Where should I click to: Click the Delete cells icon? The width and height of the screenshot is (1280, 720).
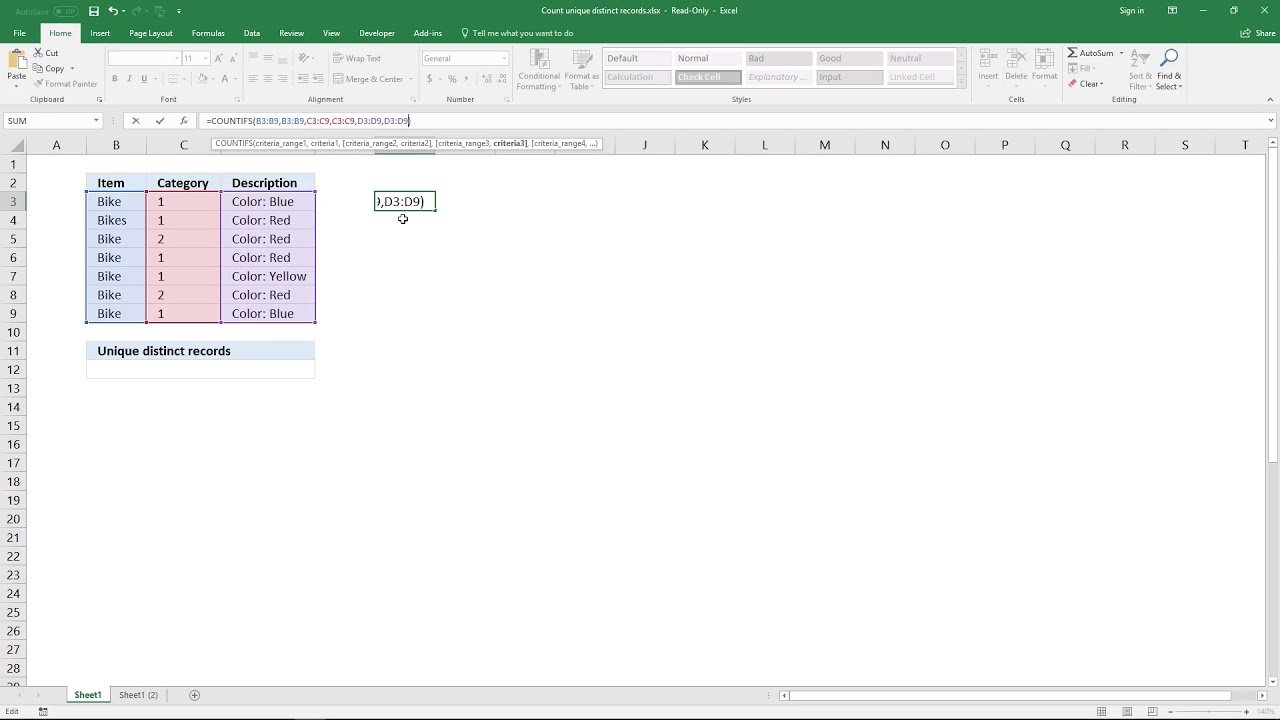click(1016, 58)
